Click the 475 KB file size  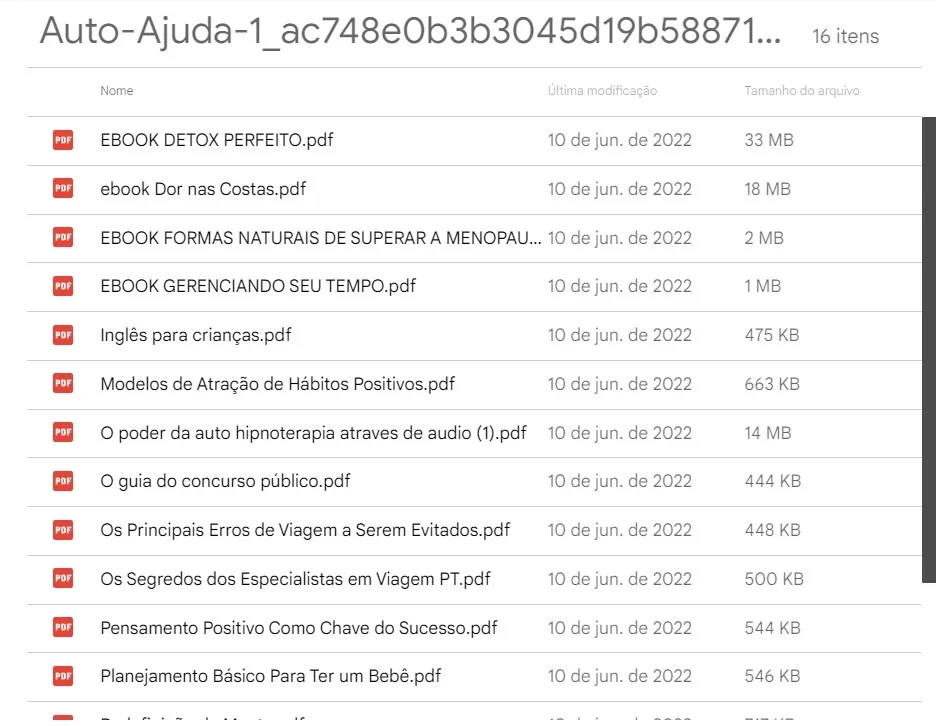772,336
